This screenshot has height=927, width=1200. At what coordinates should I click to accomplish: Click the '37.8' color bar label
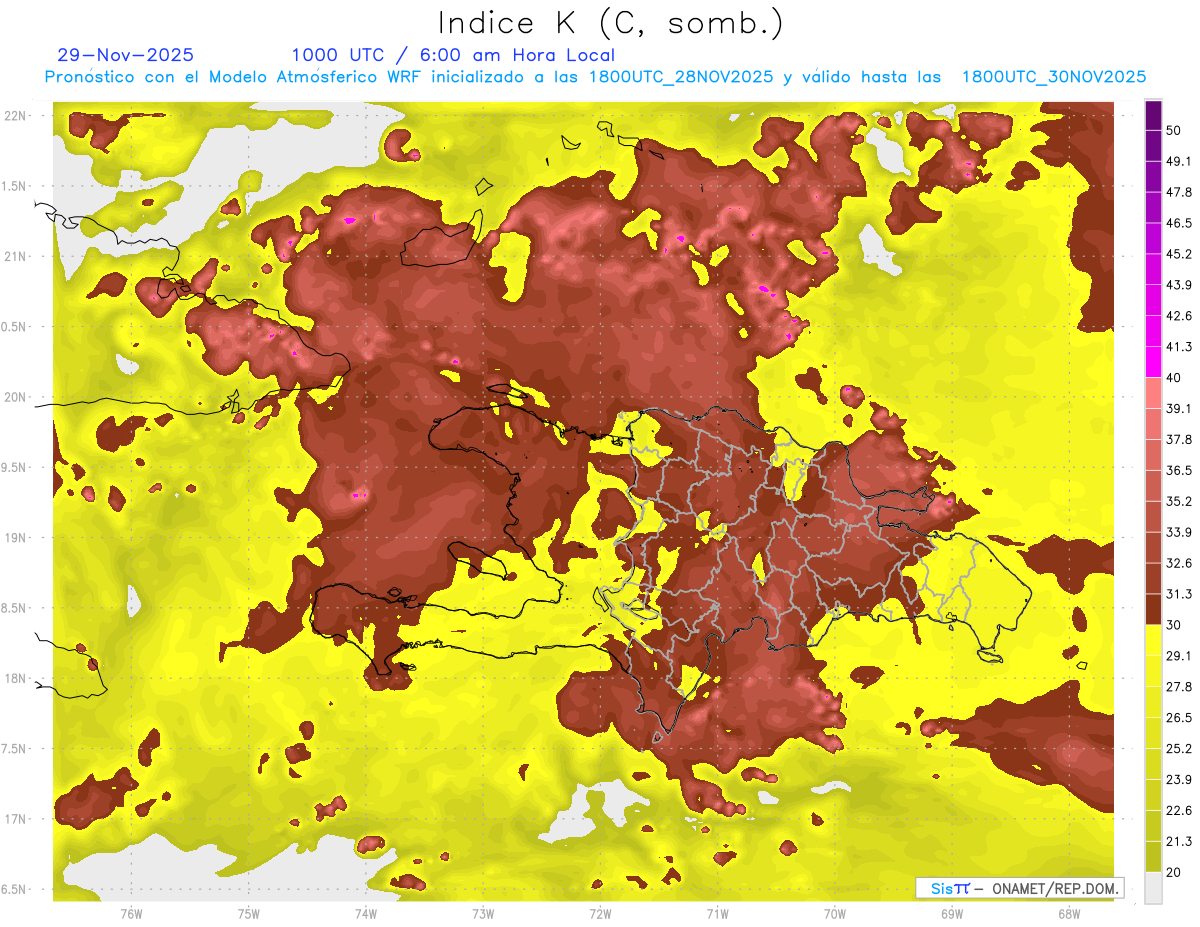pyautogui.click(x=1179, y=439)
